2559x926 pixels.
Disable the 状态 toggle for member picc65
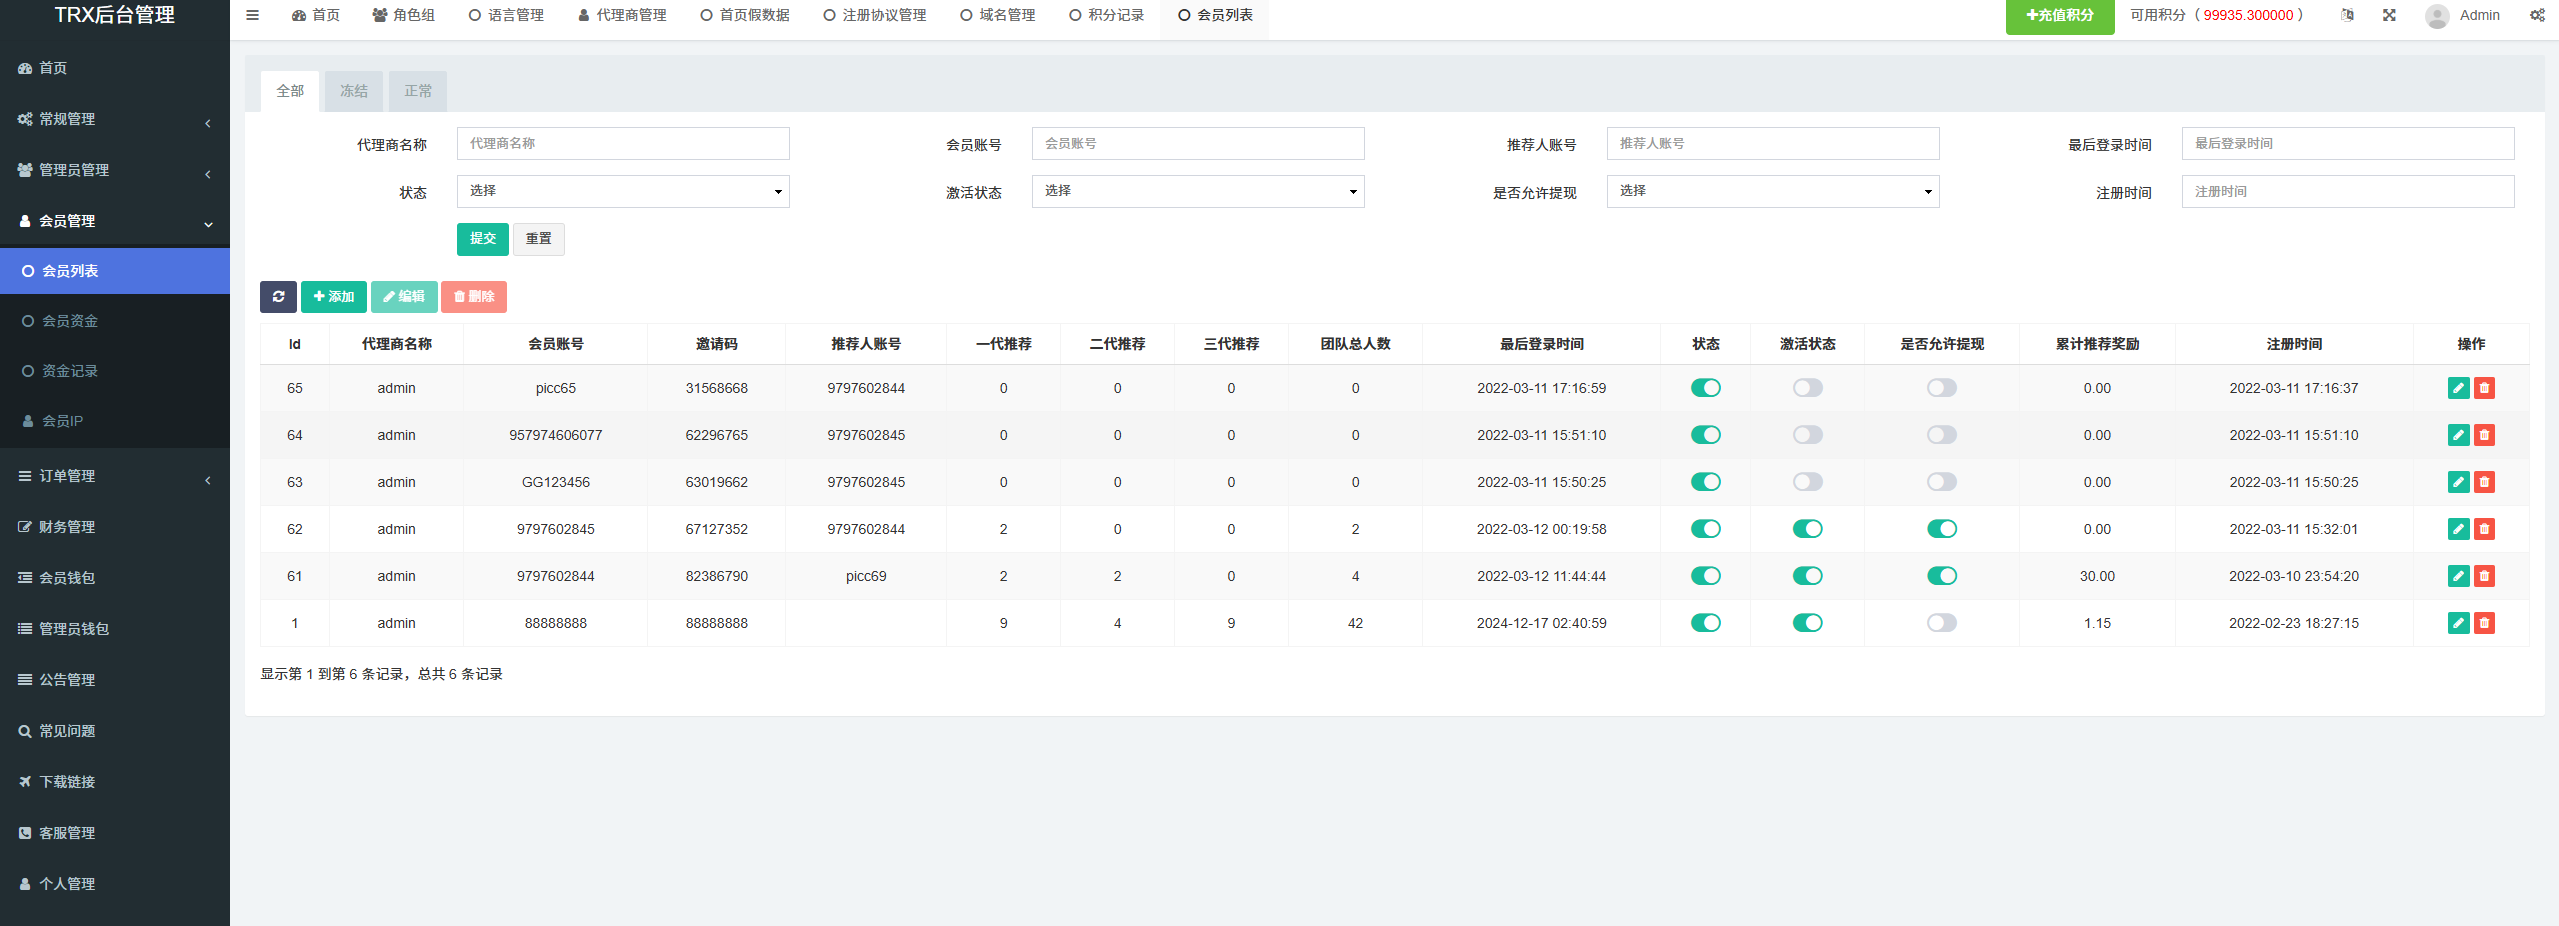point(1705,388)
